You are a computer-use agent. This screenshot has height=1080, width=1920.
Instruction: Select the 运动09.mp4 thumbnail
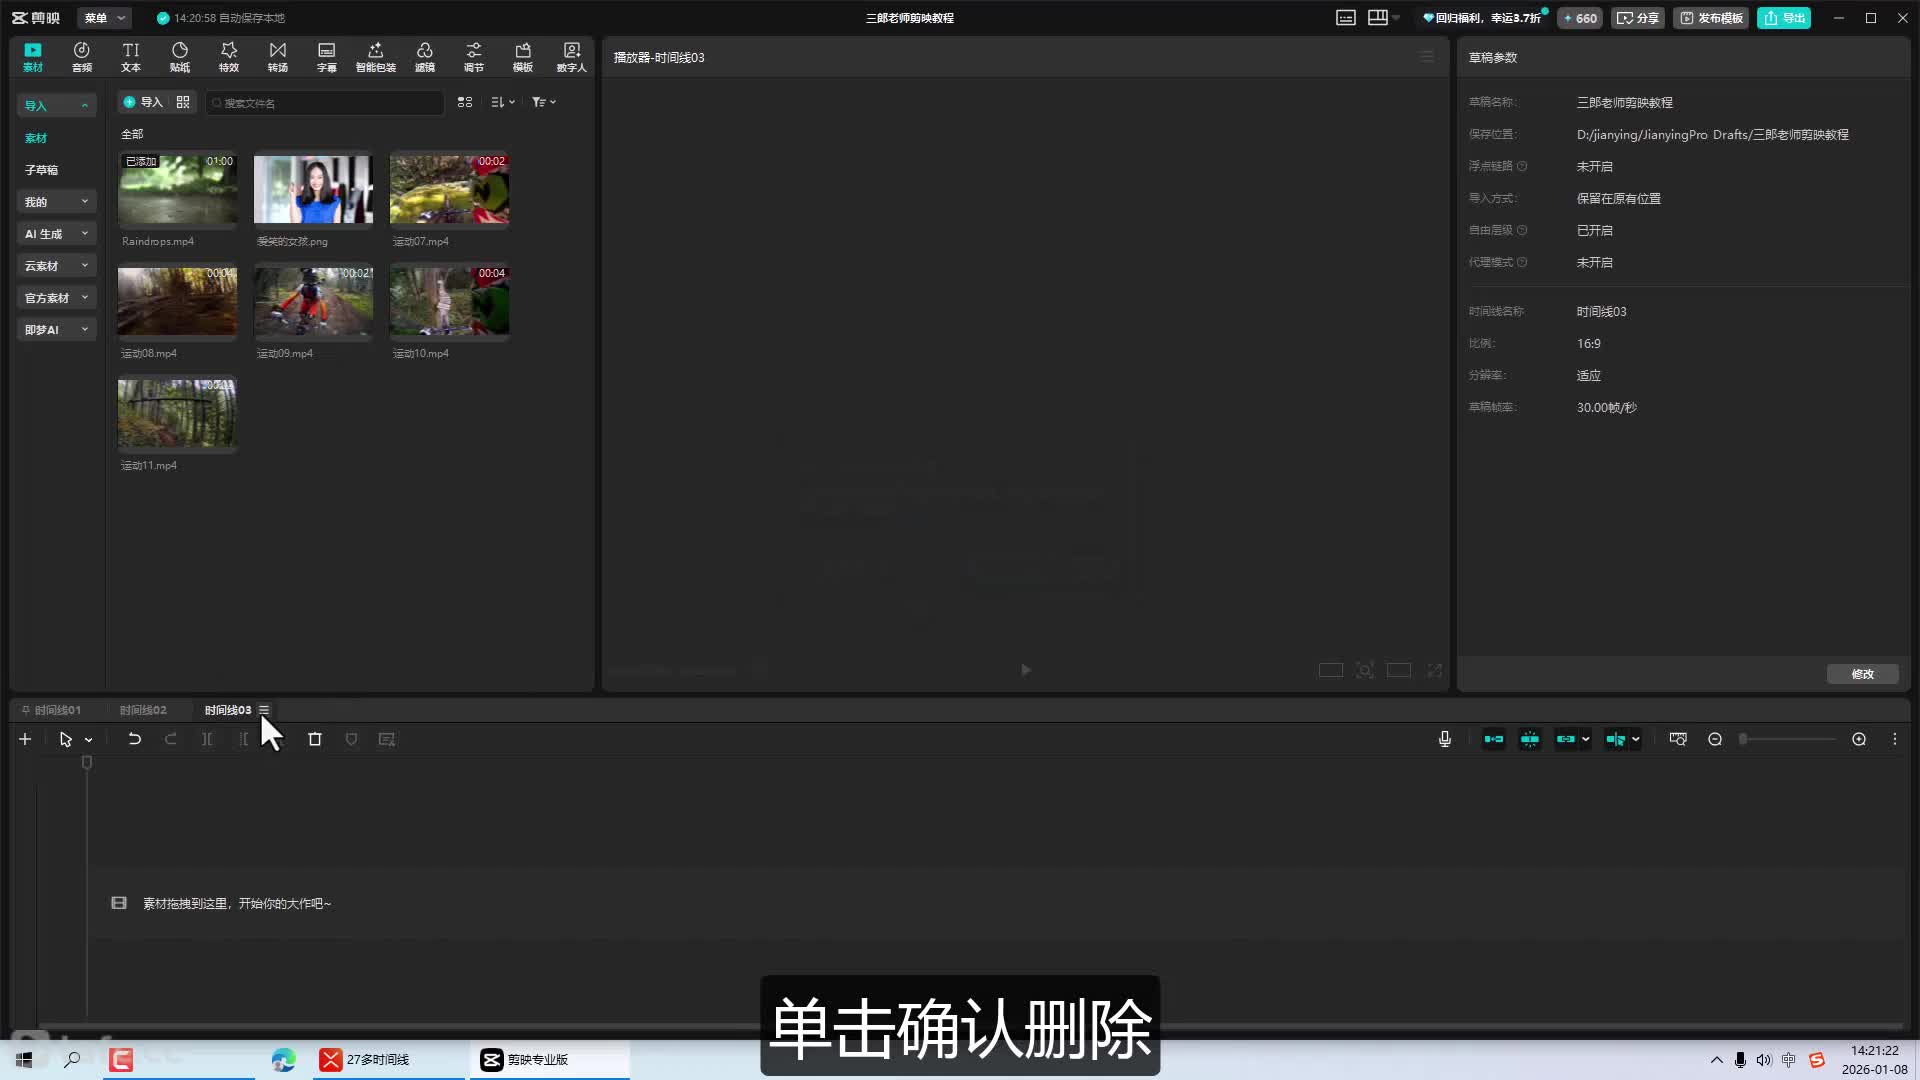[313, 301]
